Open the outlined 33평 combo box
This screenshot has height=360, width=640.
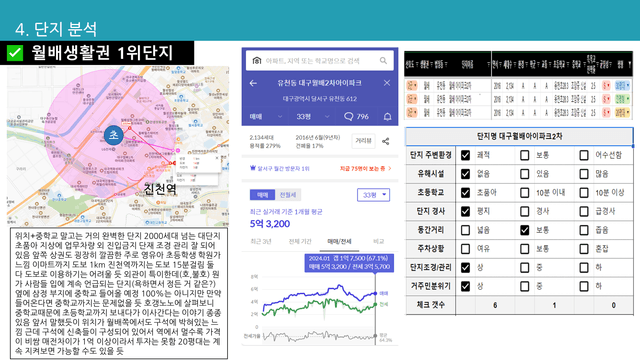pos(373,195)
